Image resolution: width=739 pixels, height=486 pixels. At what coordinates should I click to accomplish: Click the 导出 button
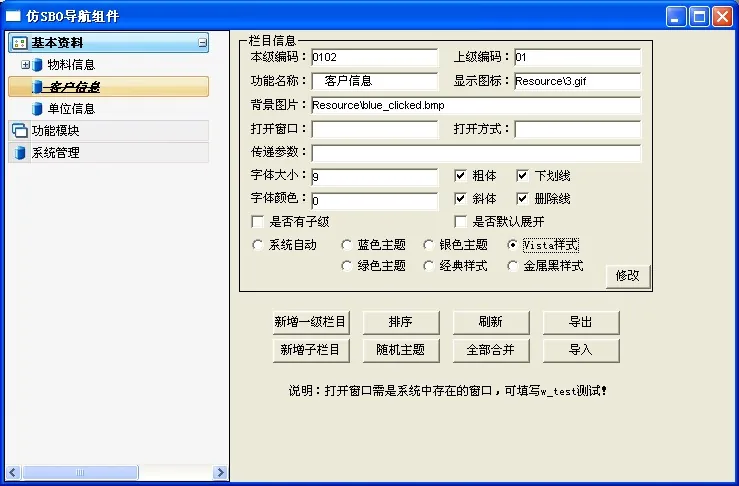[x=581, y=322]
